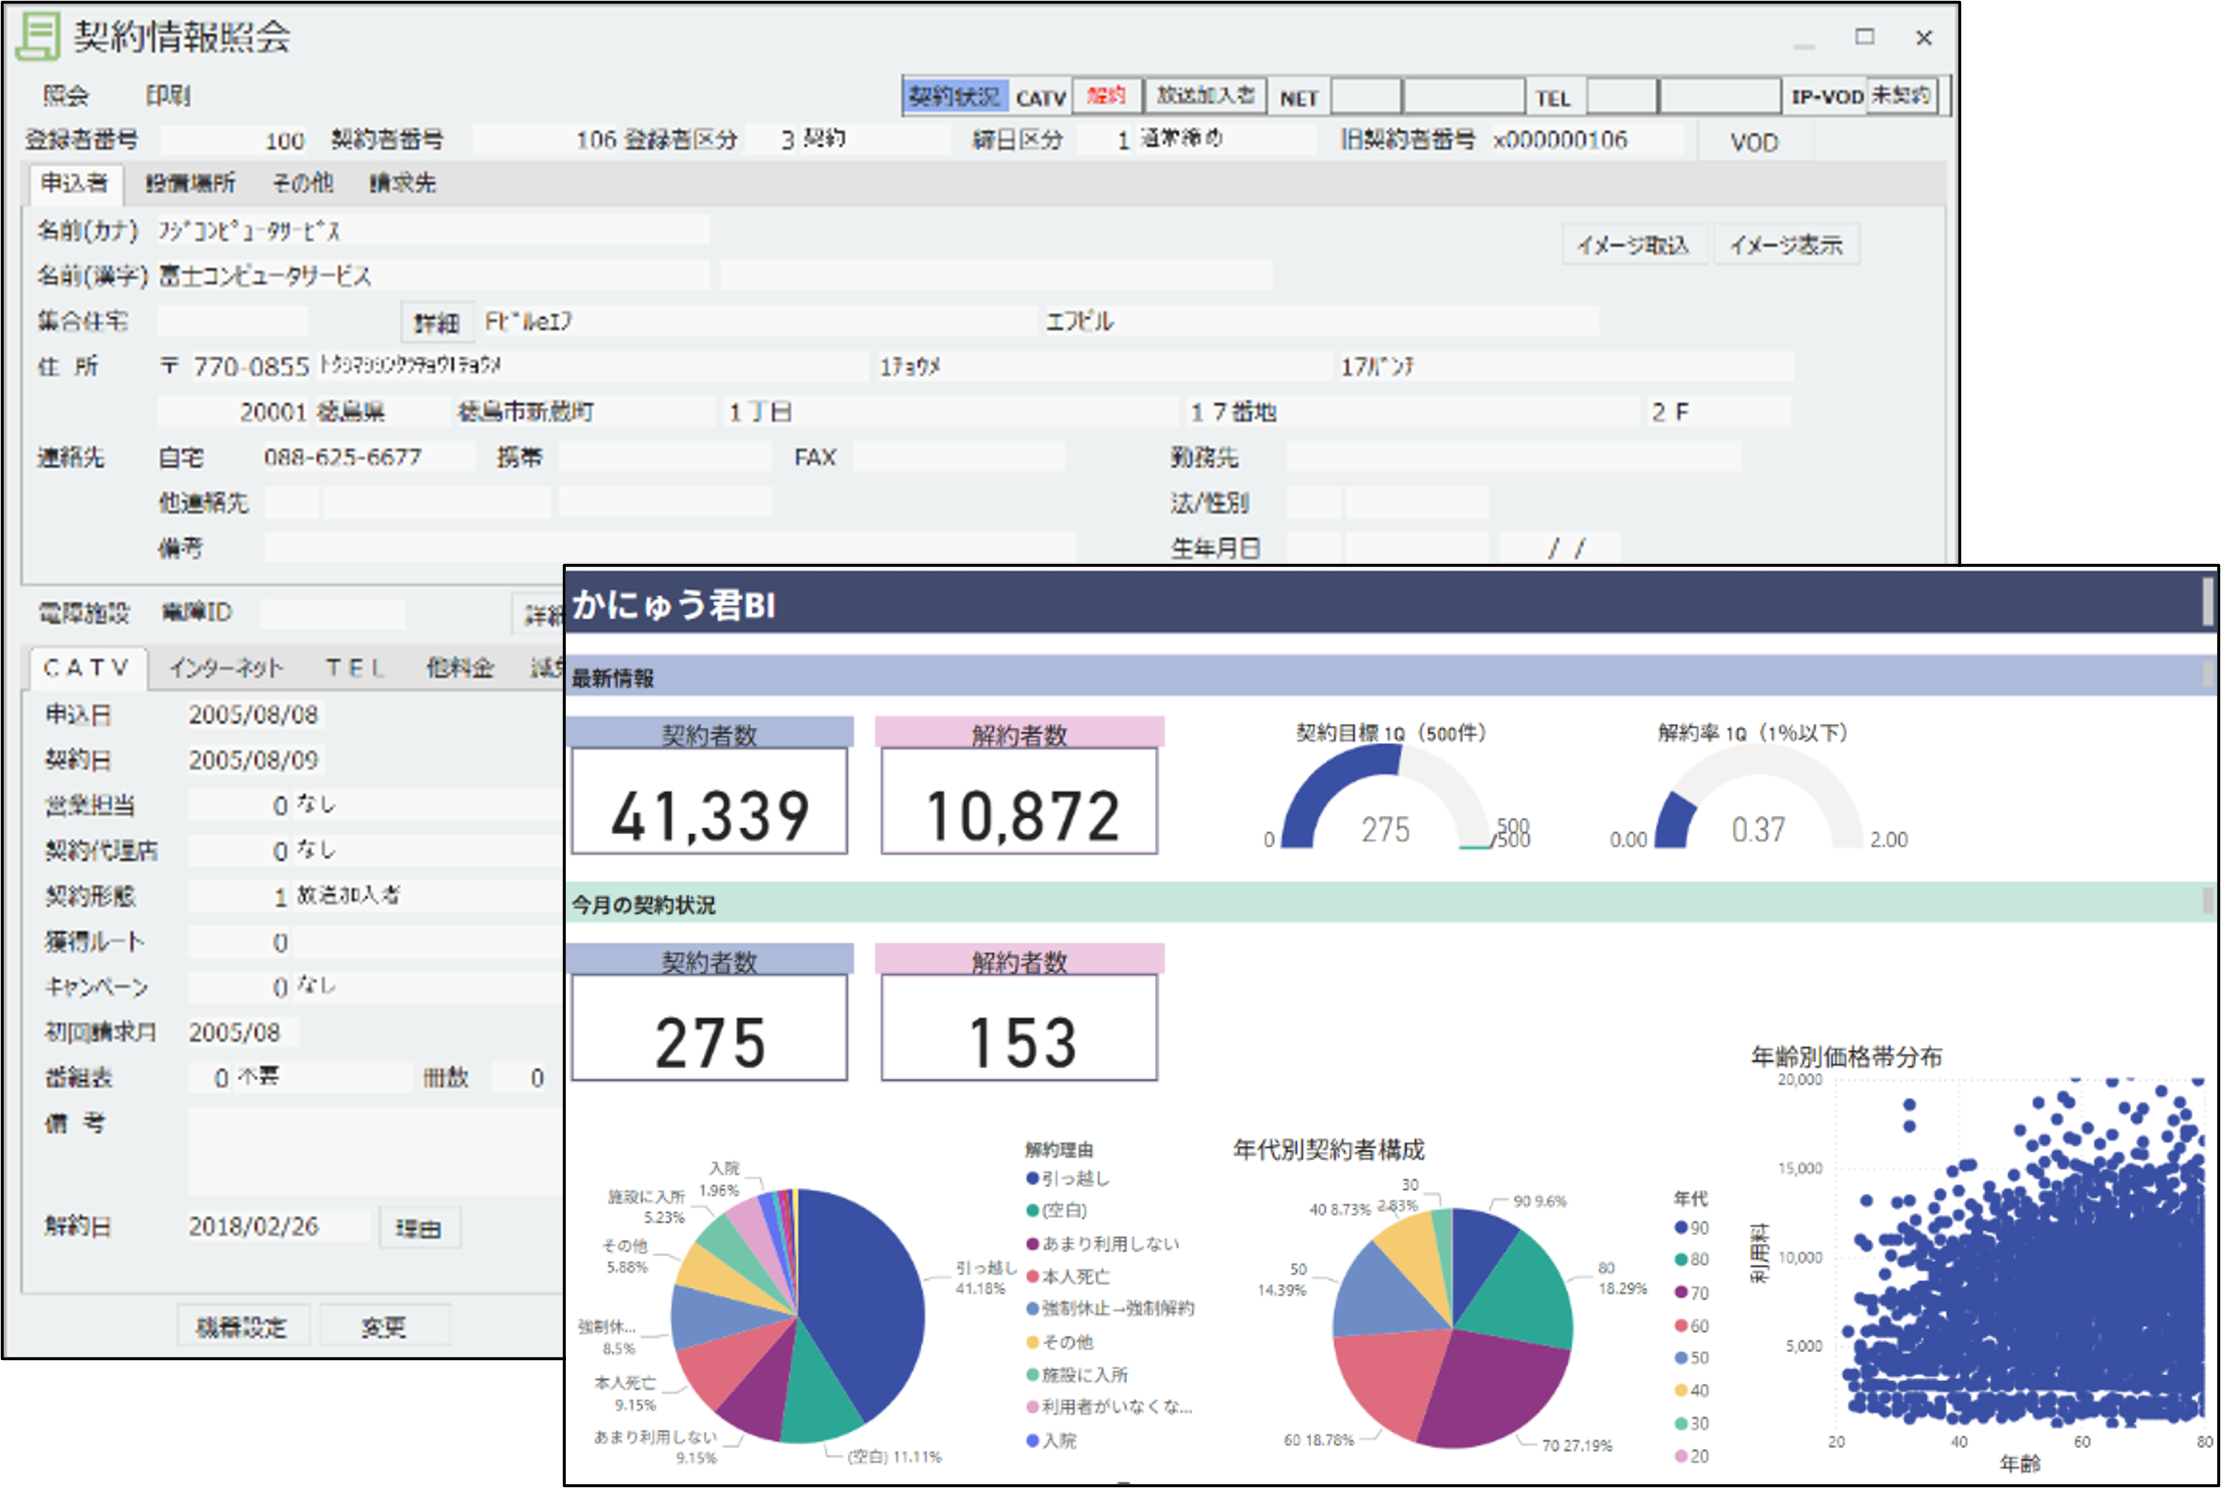
Task: Click the 変更 button
Action: click(383, 1327)
